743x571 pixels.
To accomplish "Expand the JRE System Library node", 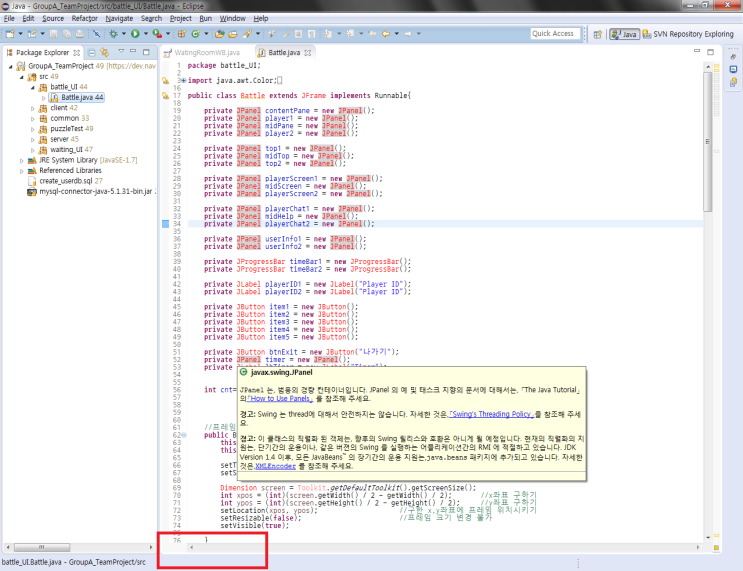I will click(22, 161).
